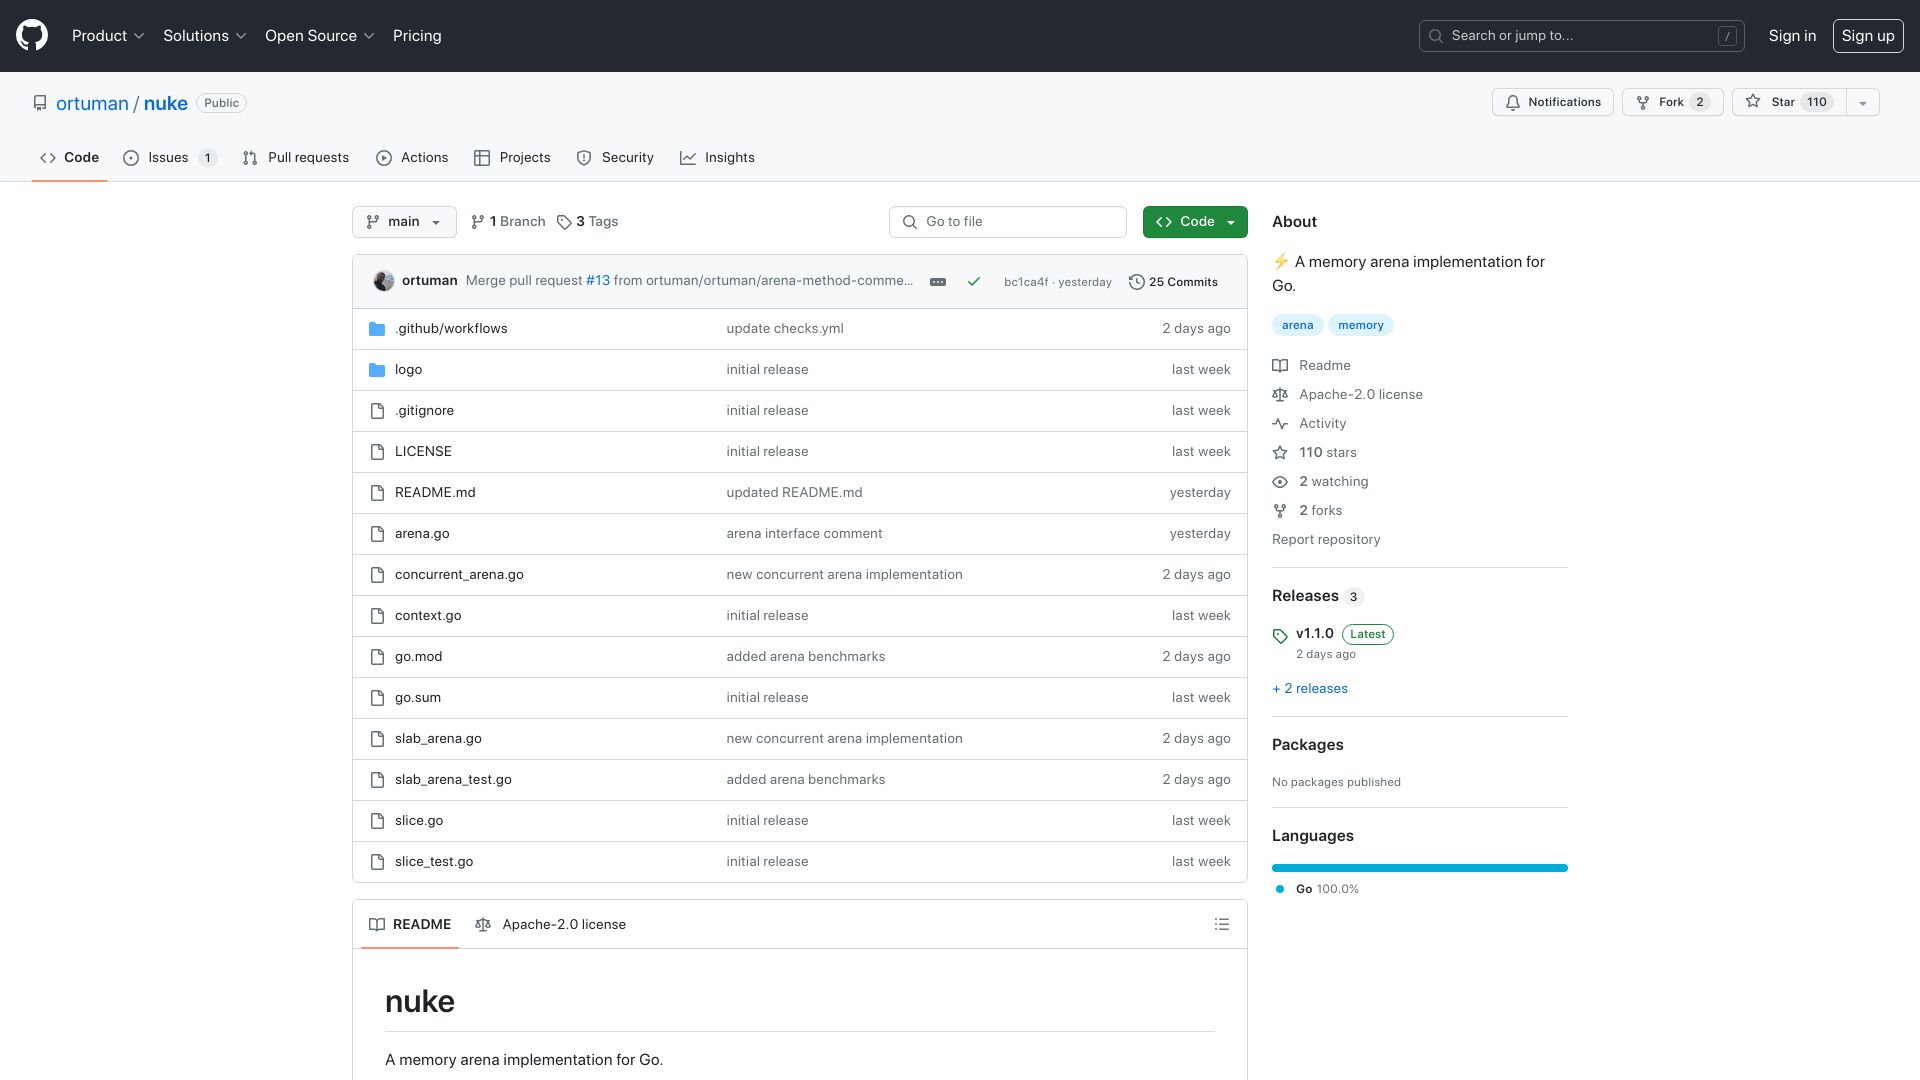
Task: Click the scale icon beside Apache-2.0 license
Action: (x=1280, y=395)
